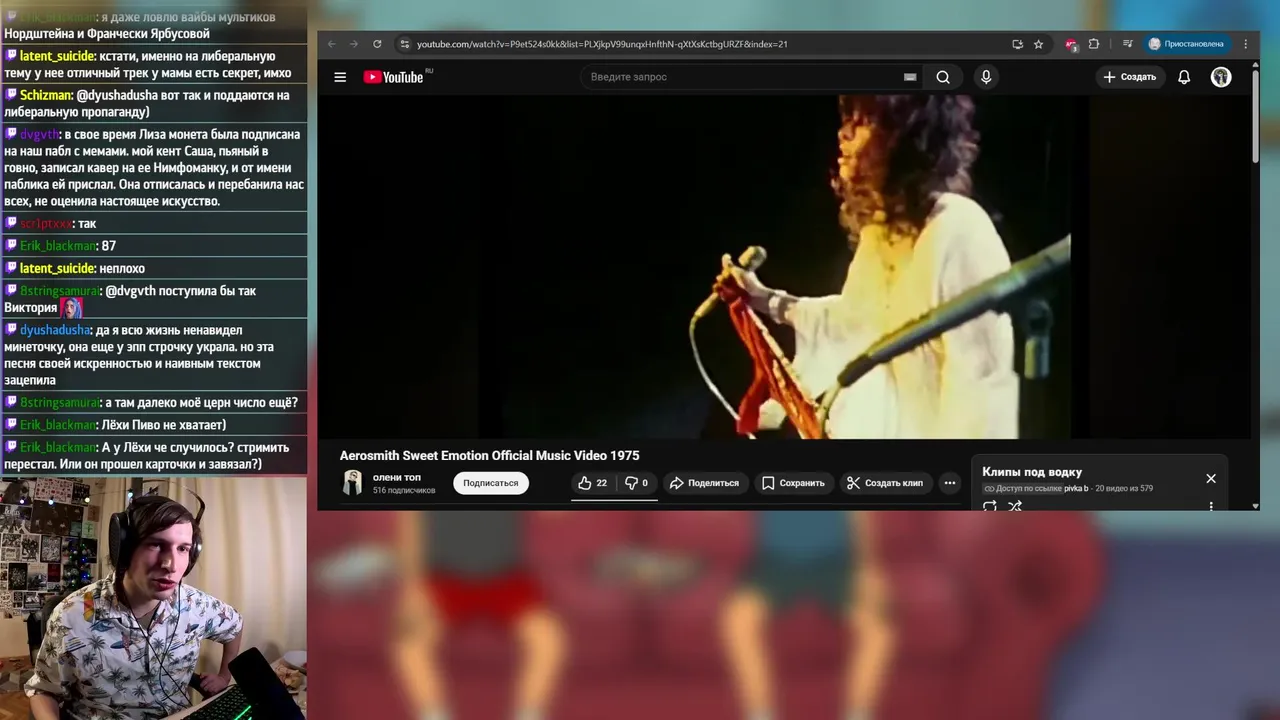This screenshot has width=1280, height=720.
Task: Share the video with Поделиться
Action: click(x=704, y=483)
